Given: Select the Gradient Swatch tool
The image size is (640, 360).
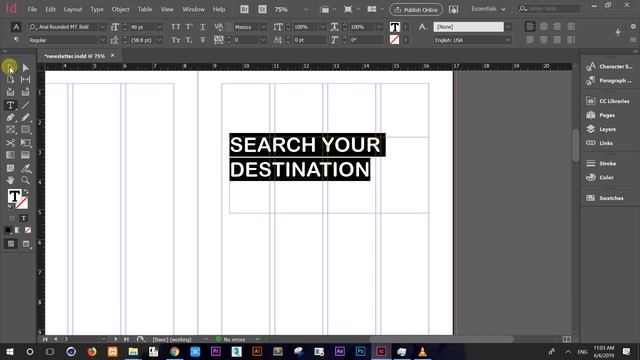Looking at the screenshot, I should tap(10, 155).
